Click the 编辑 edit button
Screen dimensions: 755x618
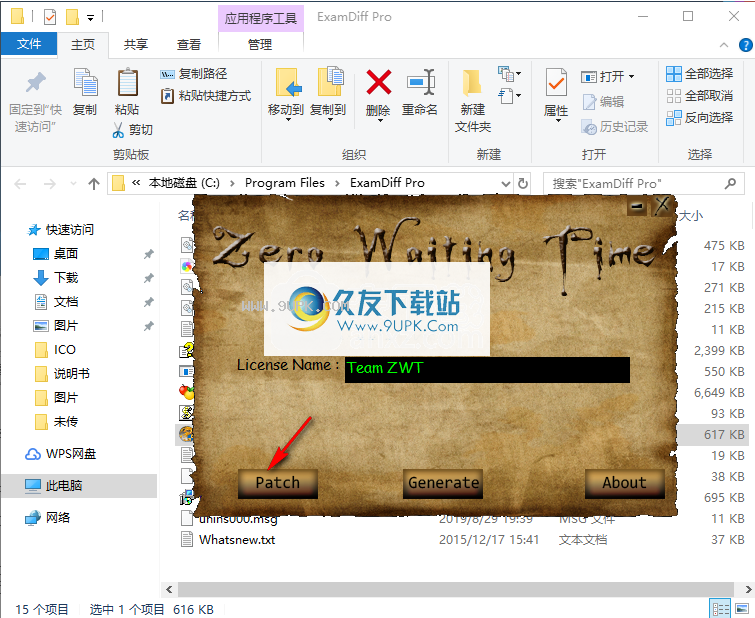pos(603,102)
